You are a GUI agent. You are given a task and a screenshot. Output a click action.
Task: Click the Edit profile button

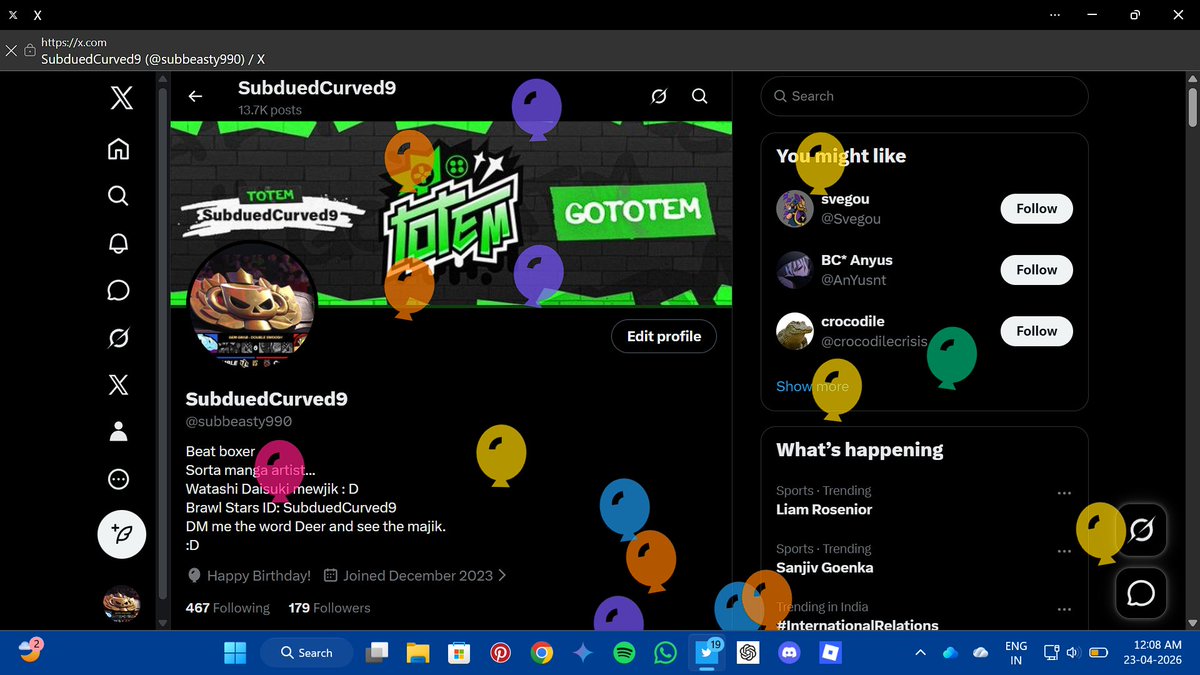pyautogui.click(x=664, y=336)
